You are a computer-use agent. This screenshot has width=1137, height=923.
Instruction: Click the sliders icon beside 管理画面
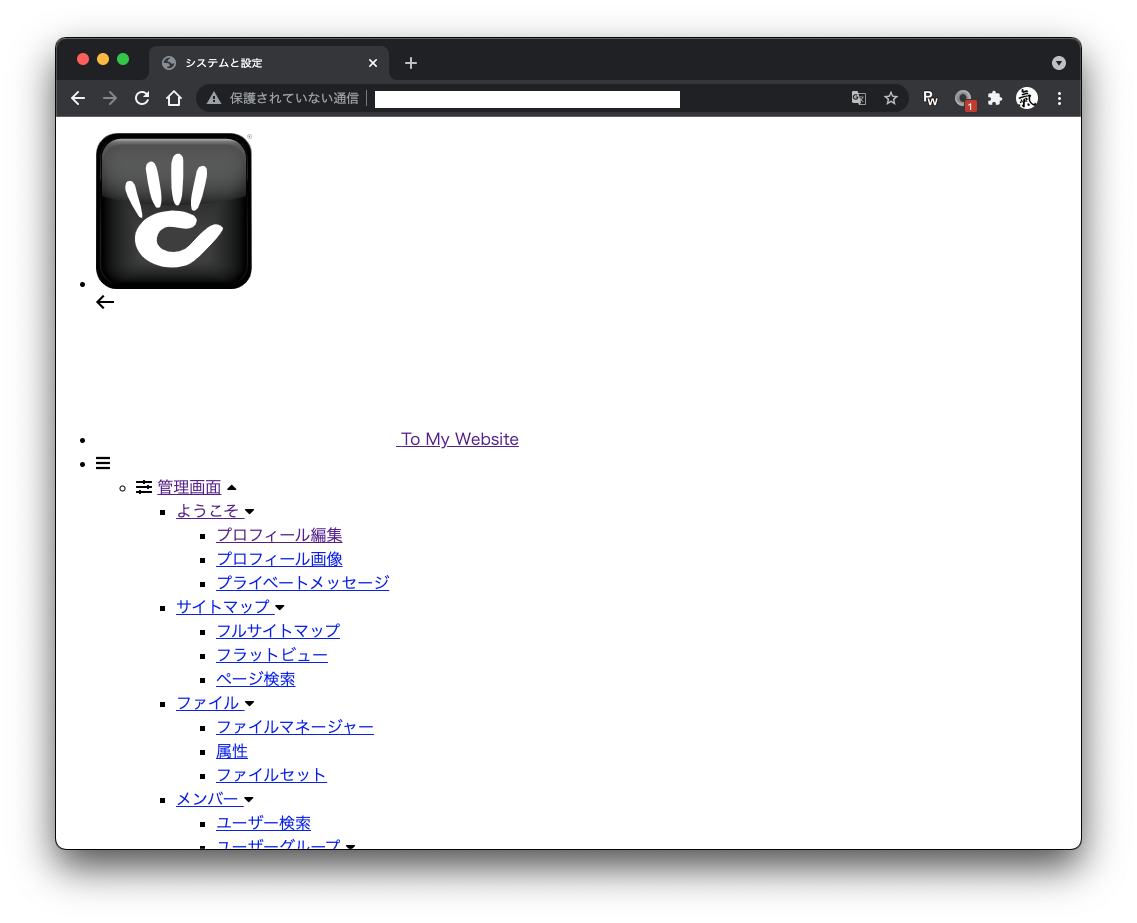tap(144, 487)
